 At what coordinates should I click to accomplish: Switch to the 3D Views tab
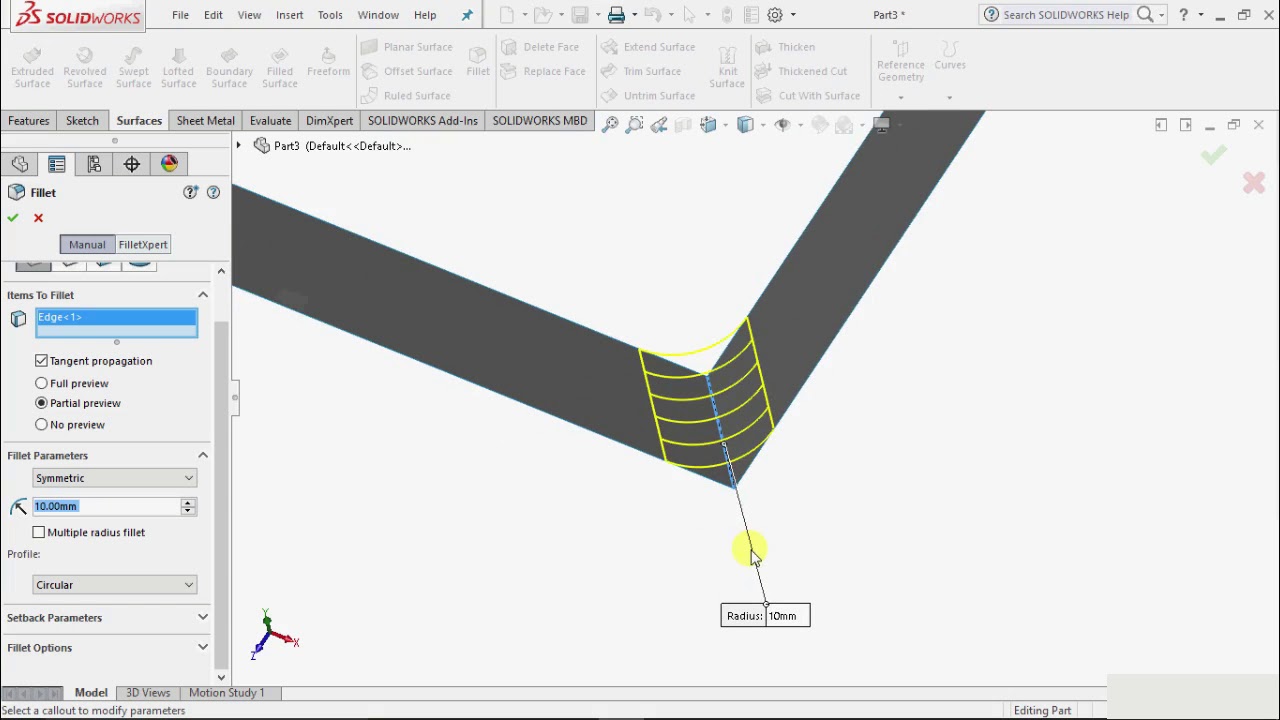pyautogui.click(x=148, y=692)
